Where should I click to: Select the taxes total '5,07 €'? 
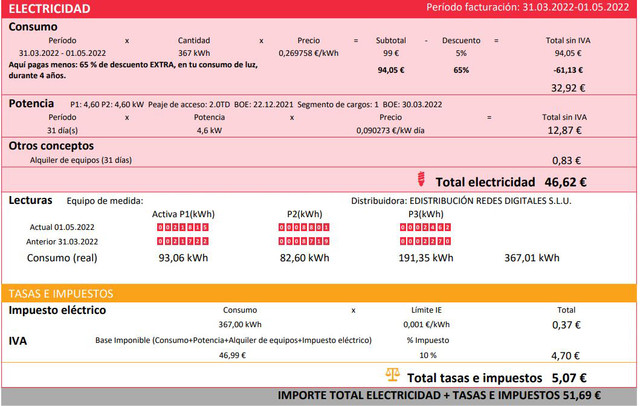569,378
